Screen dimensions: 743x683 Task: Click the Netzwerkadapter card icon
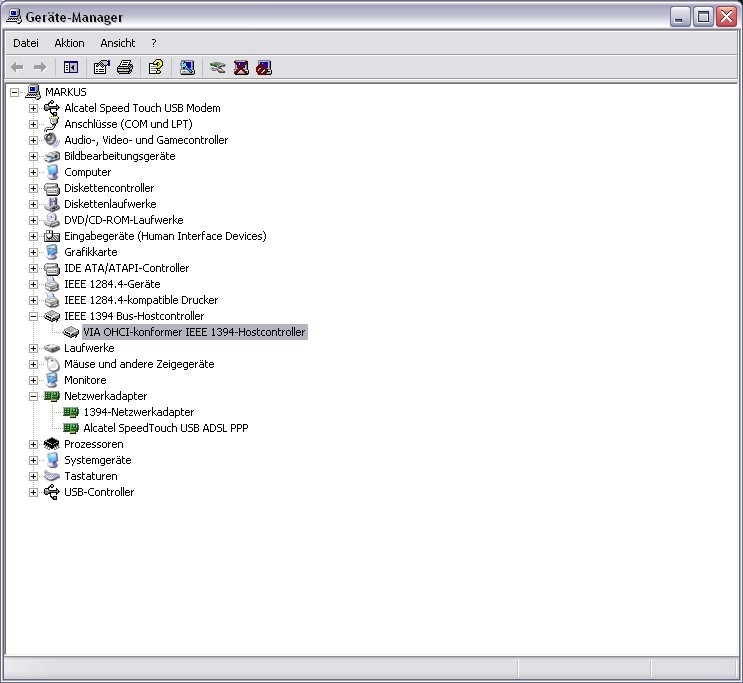[x=52, y=396]
